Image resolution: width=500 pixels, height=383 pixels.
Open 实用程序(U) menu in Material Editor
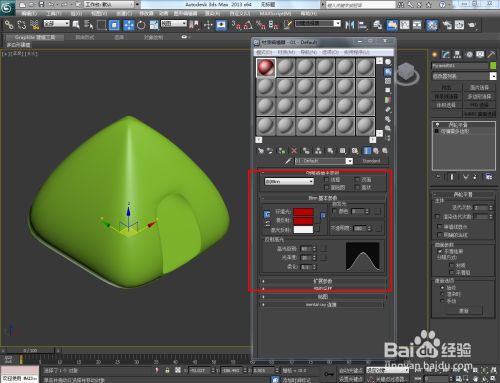coord(357,52)
